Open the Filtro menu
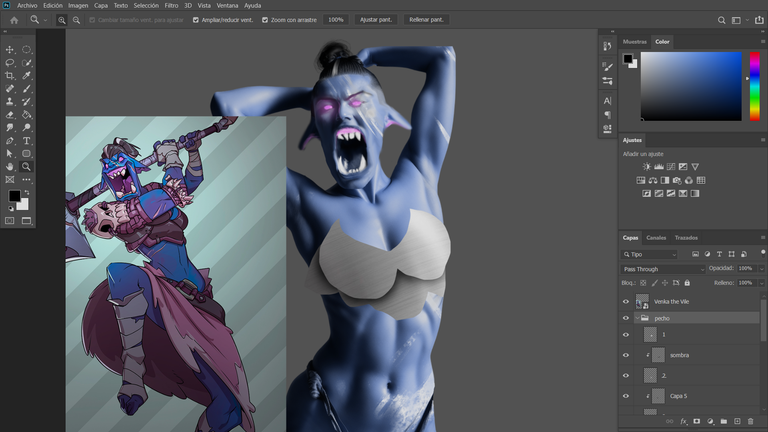Viewport: 768px width, 432px height. (171, 5)
